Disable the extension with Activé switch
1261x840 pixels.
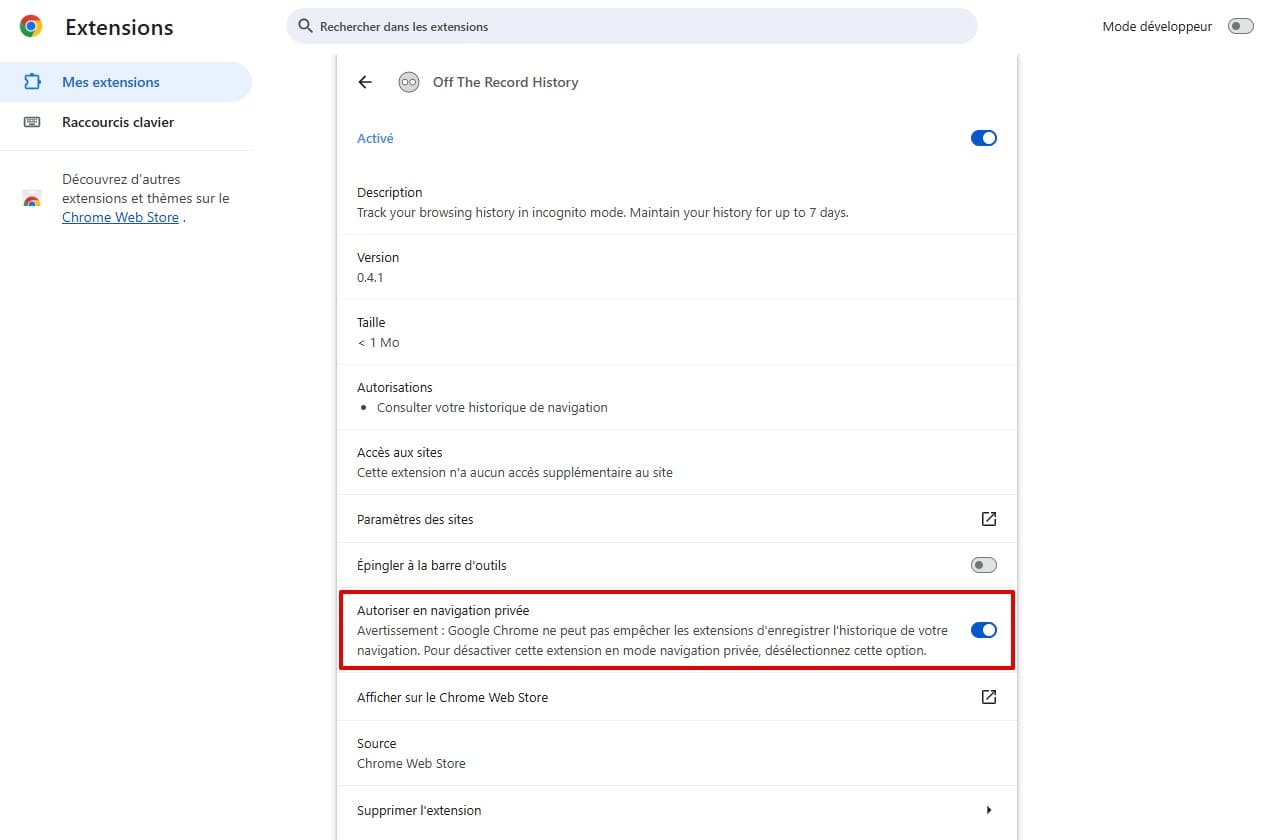[984, 139]
